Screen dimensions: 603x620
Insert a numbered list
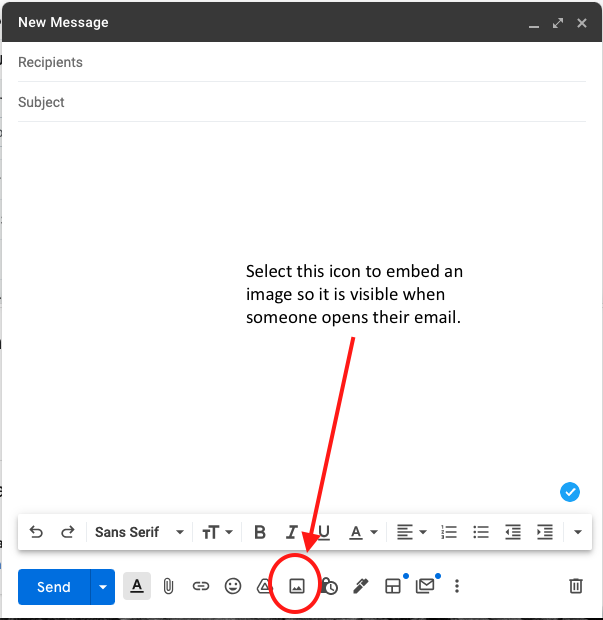[x=449, y=532]
